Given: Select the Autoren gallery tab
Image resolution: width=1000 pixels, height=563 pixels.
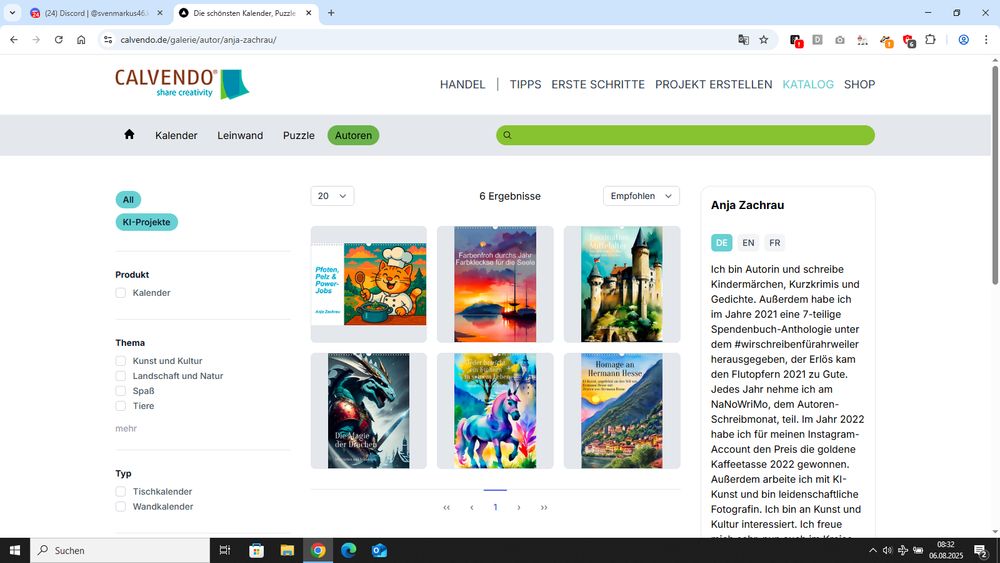Looking at the screenshot, I should tap(353, 135).
